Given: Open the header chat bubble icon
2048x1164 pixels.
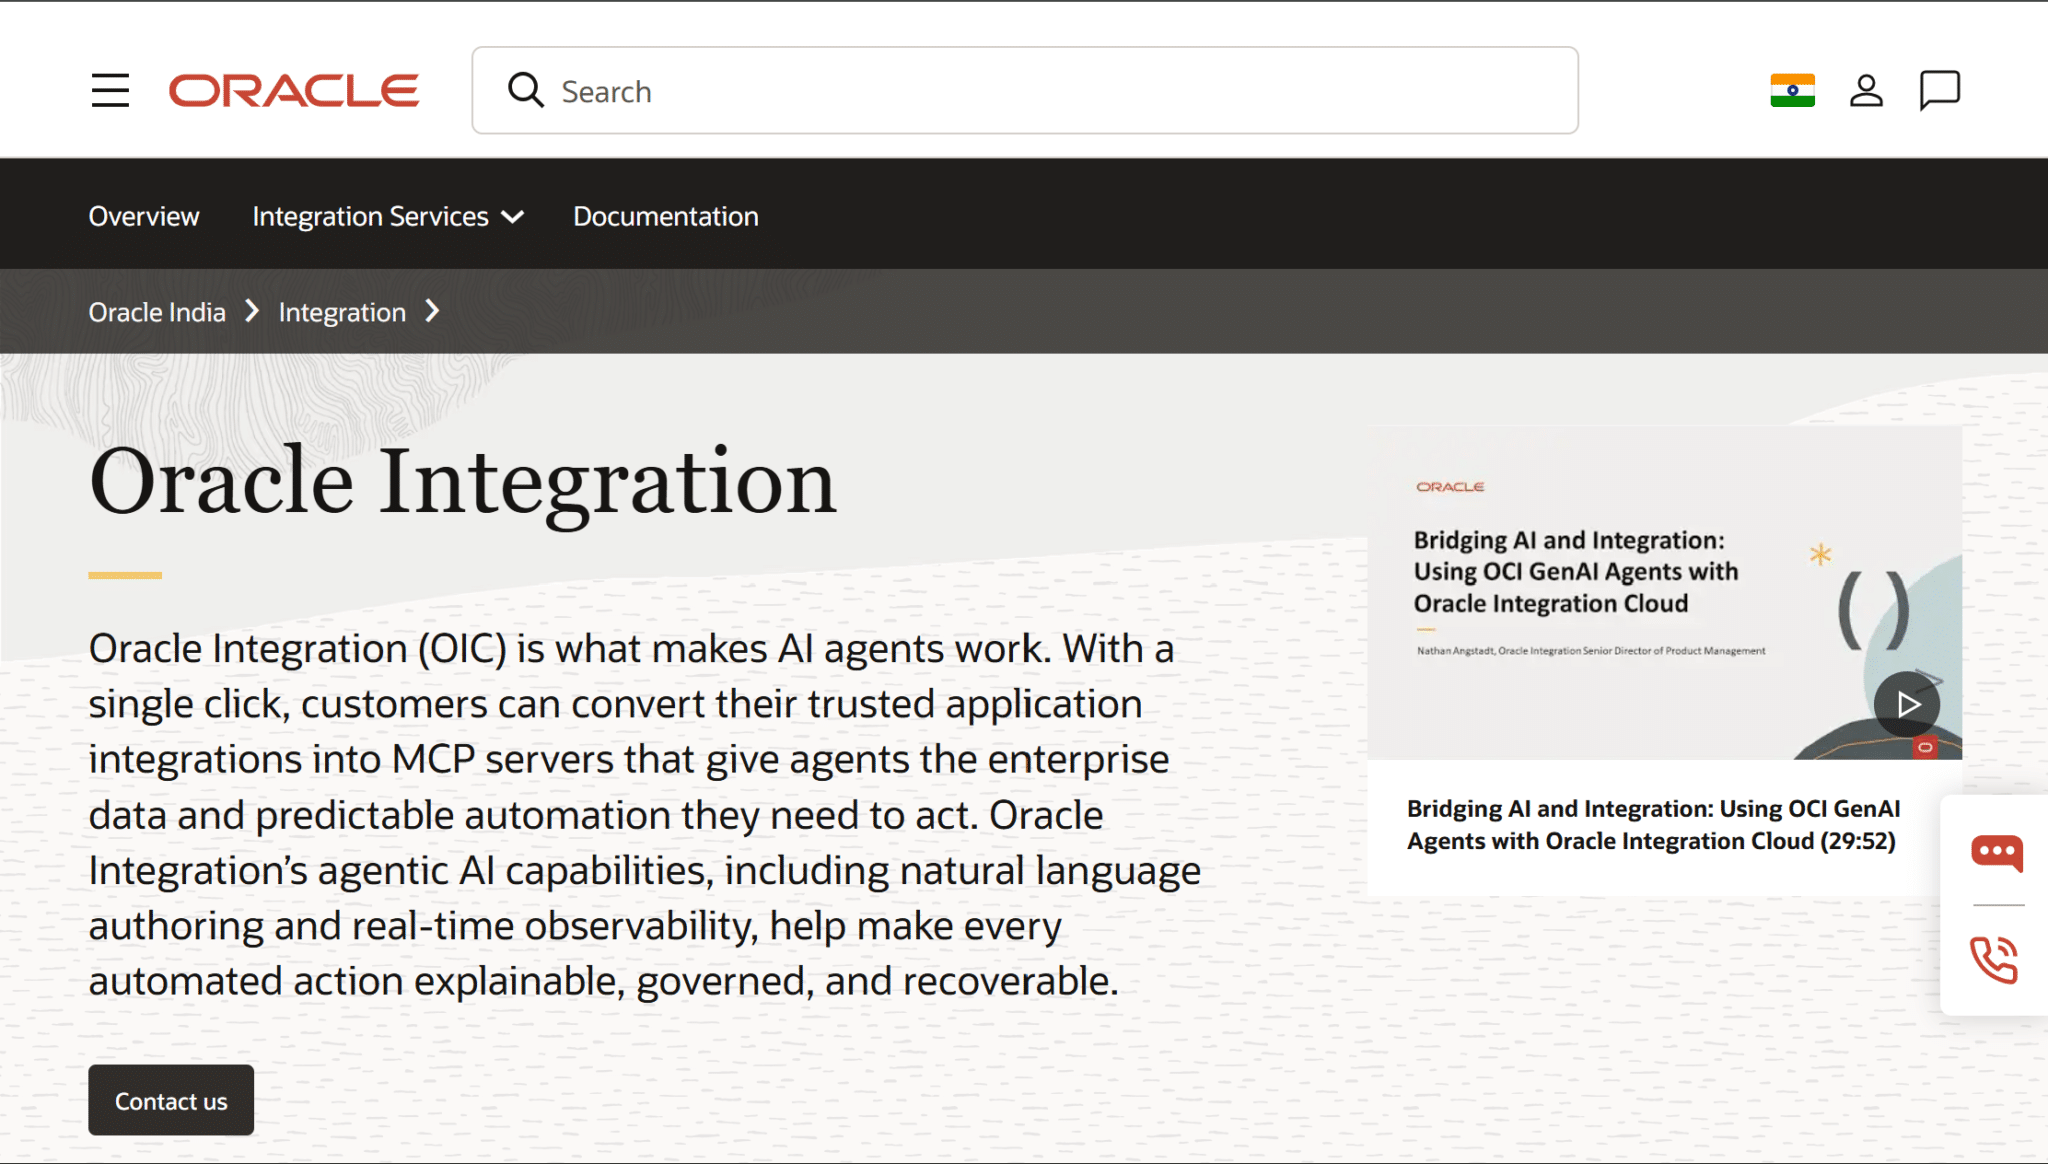Looking at the screenshot, I should point(1939,90).
